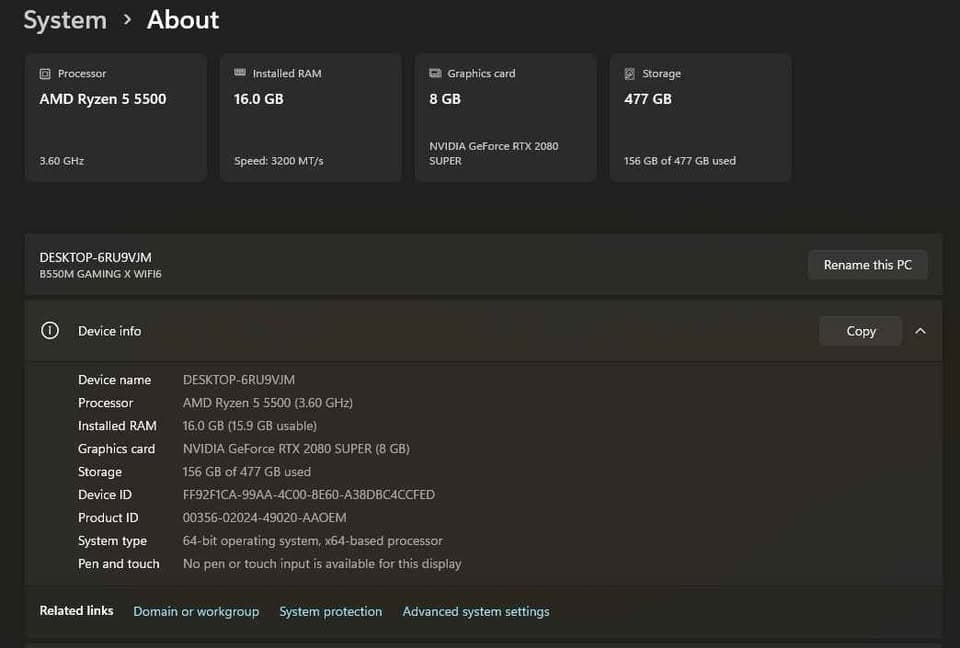Select the 64-bit operating system value
This screenshot has width=960, height=648.
(x=312, y=541)
